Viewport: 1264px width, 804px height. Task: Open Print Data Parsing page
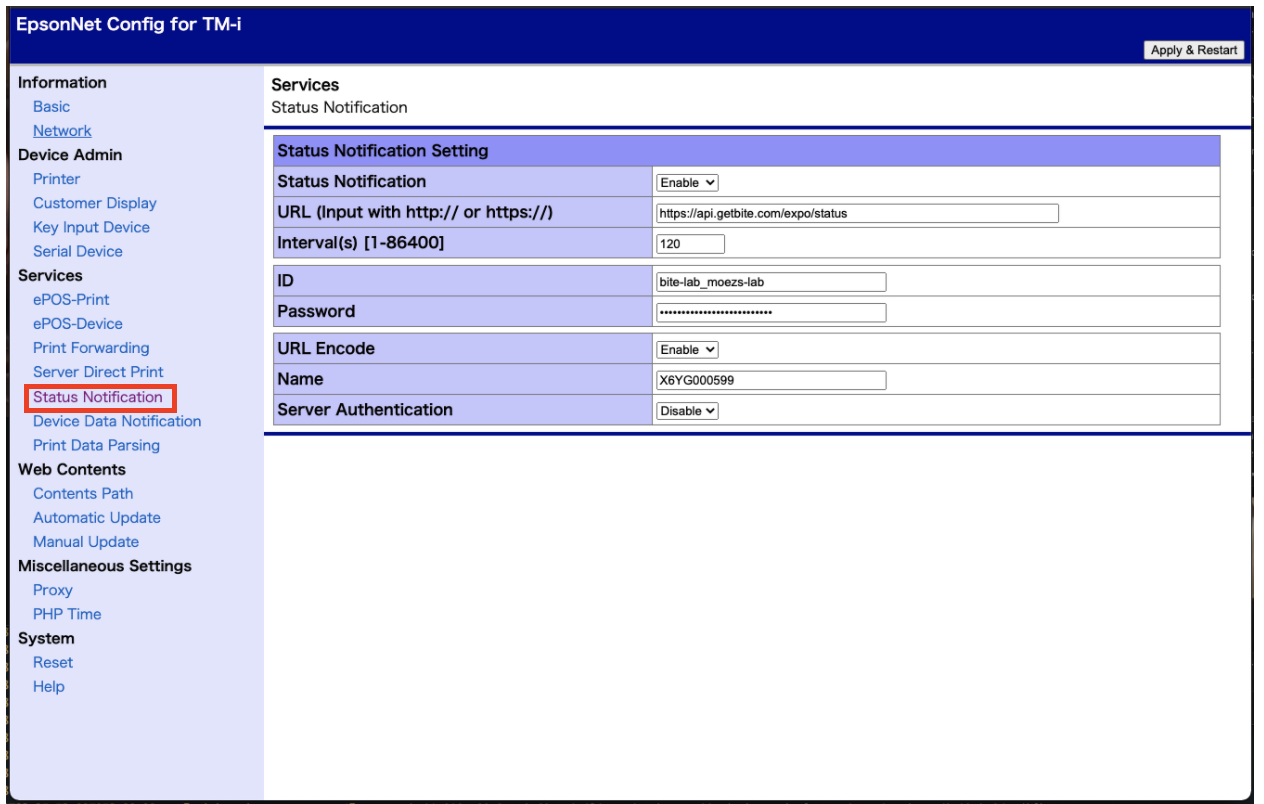[x=96, y=445]
